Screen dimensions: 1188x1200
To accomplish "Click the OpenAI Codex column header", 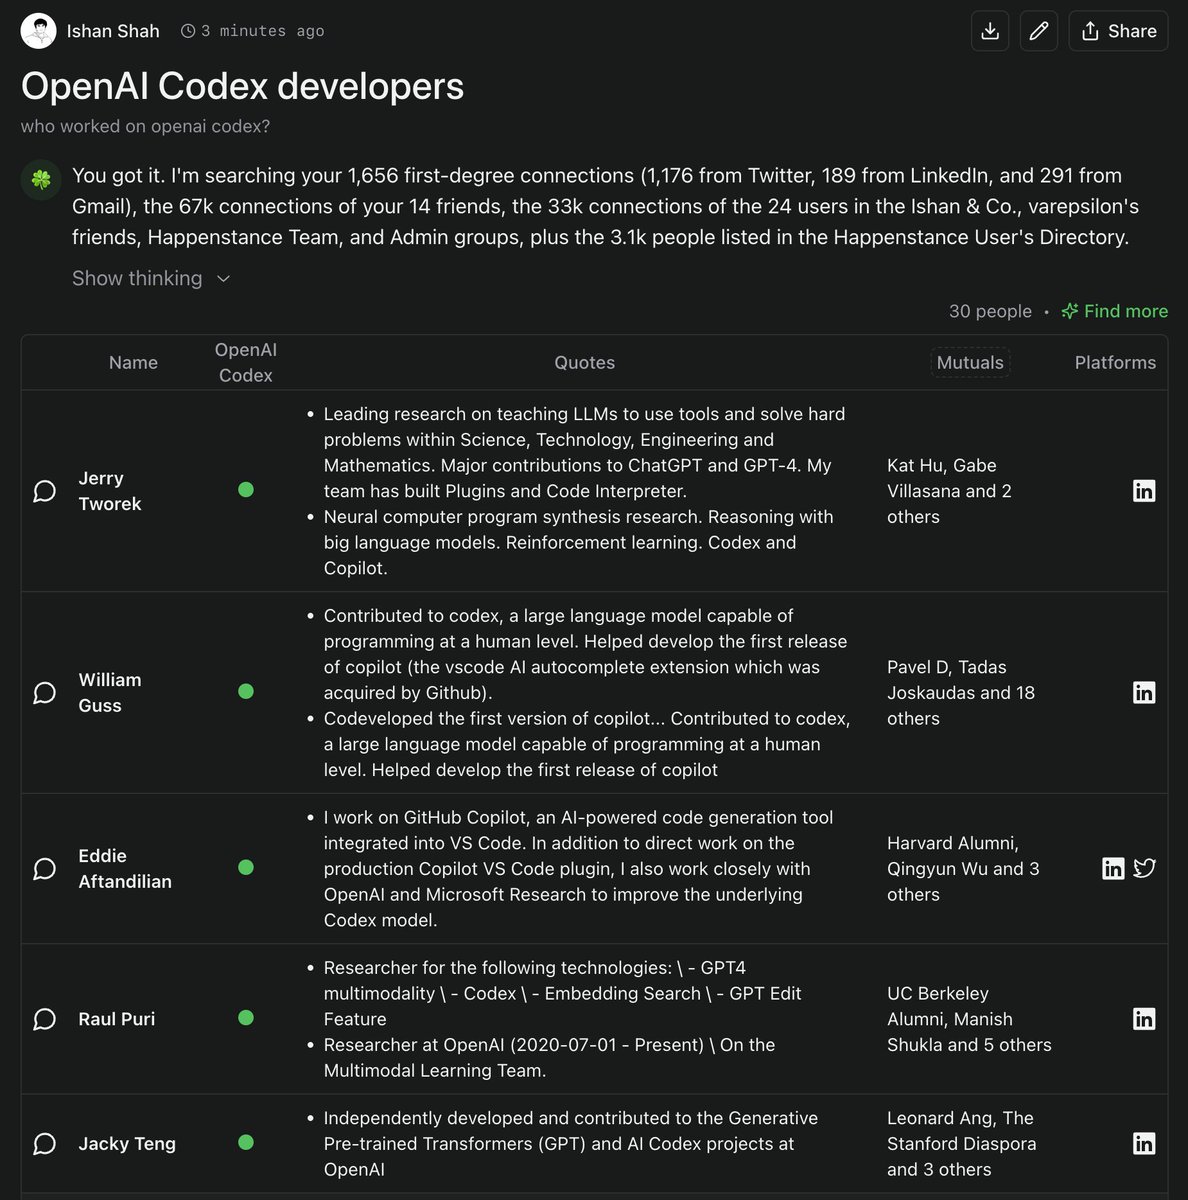I will coord(246,363).
